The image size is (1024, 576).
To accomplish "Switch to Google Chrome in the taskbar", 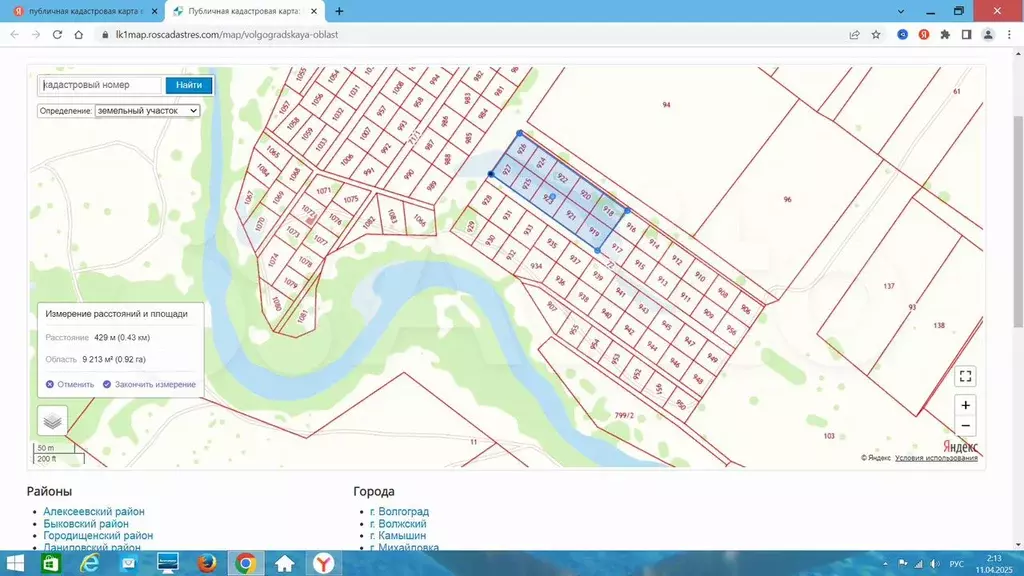I will tap(246, 563).
